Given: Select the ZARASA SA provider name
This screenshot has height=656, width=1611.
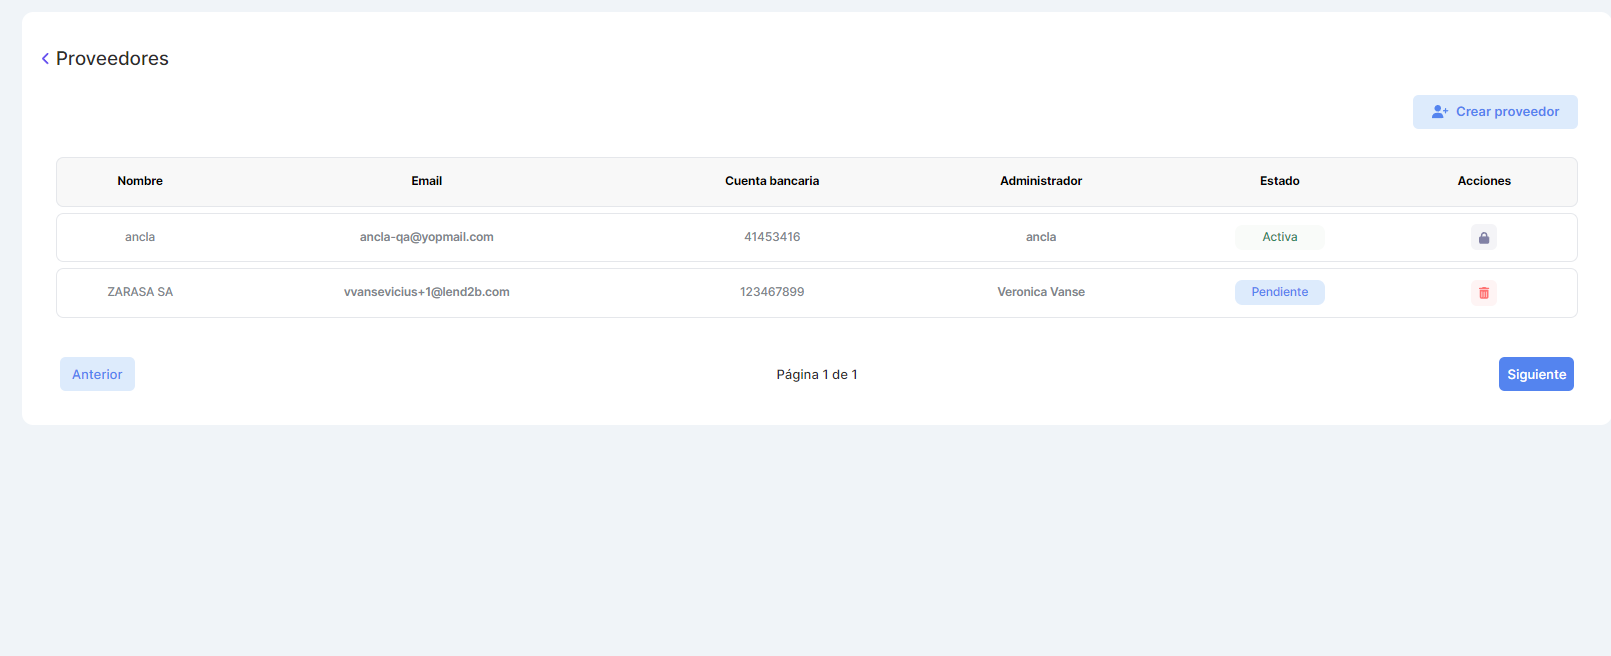Looking at the screenshot, I should (x=140, y=292).
